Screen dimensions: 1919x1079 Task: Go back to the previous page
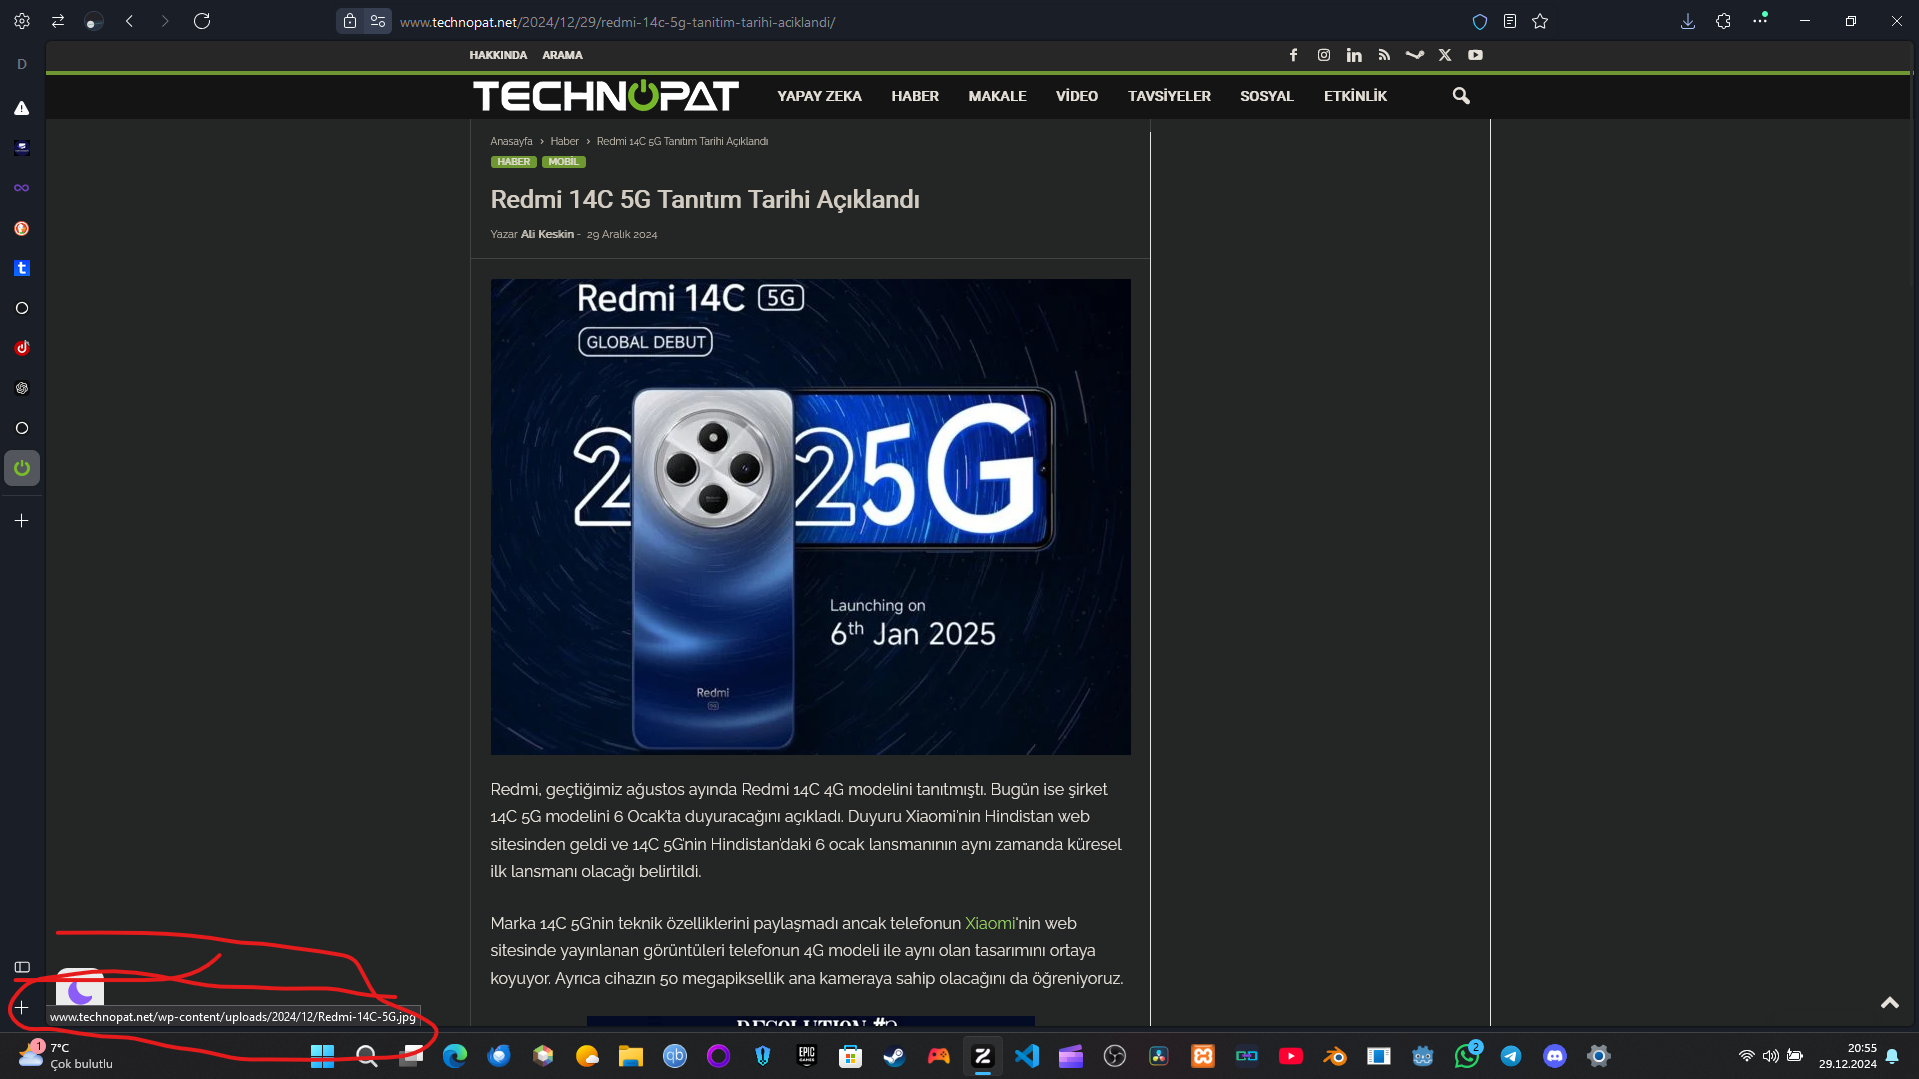tap(130, 21)
